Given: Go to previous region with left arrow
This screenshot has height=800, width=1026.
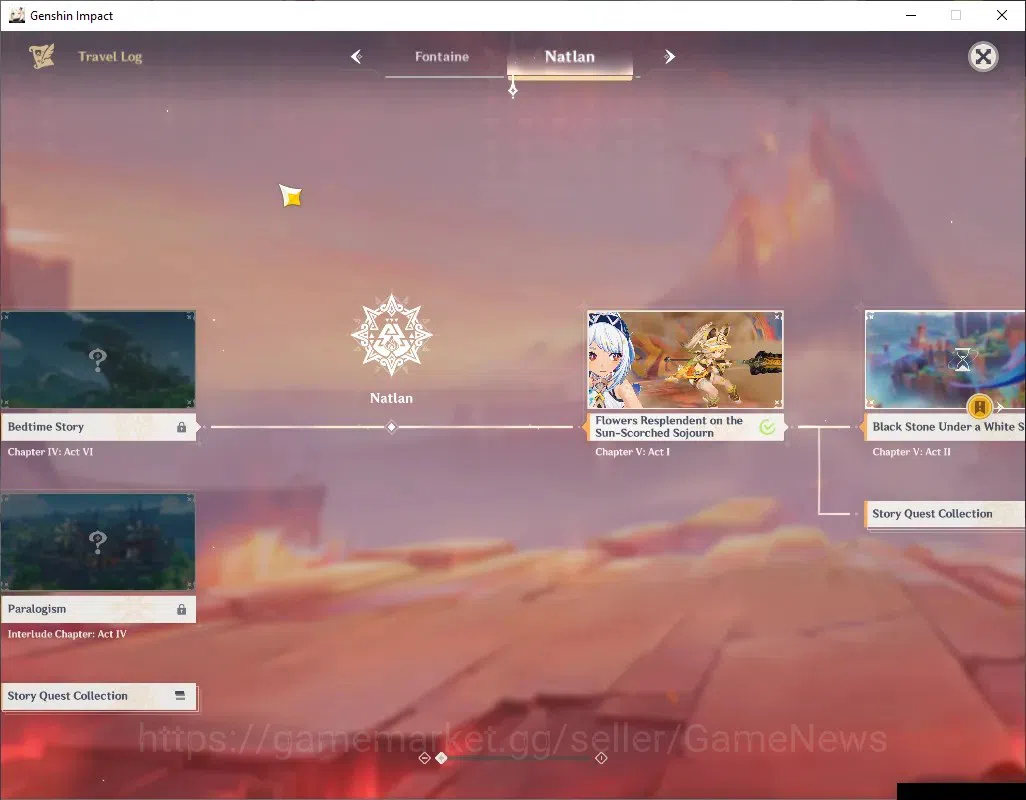Looking at the screenshot, I should [357, 57].
